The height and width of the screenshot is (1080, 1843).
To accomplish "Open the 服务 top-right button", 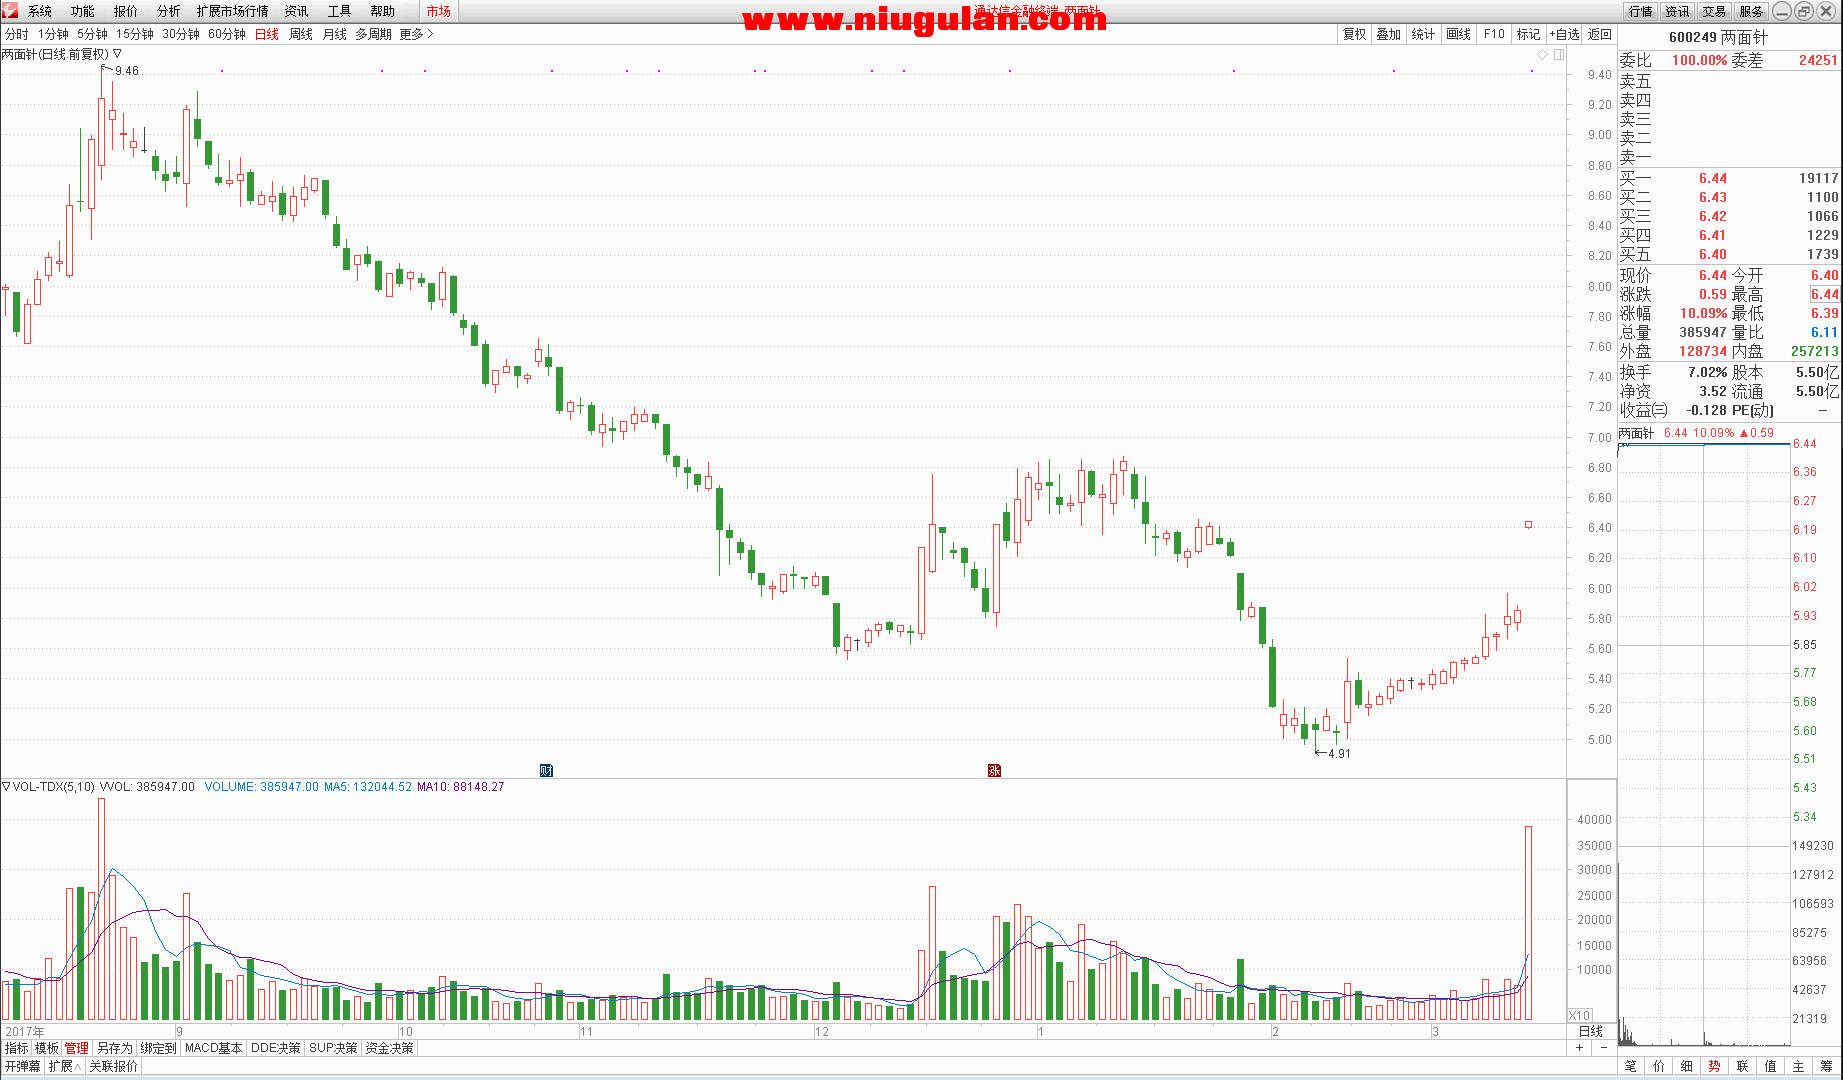I will point(1751,11).
